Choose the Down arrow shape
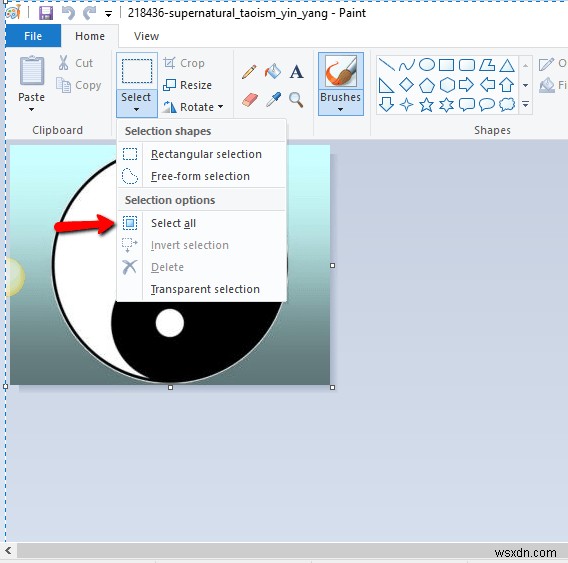The width and height of the screenshot is (568, 563). [386, 105]
